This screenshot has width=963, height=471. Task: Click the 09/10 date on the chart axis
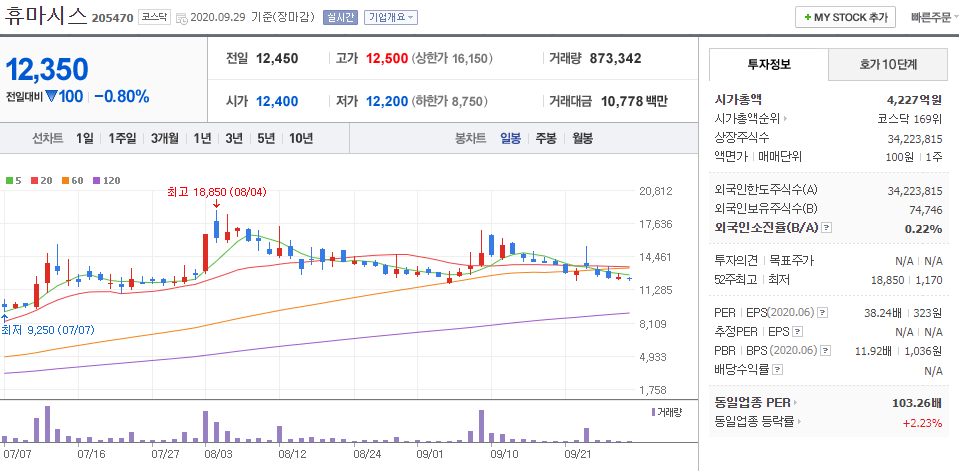point(505,454)
